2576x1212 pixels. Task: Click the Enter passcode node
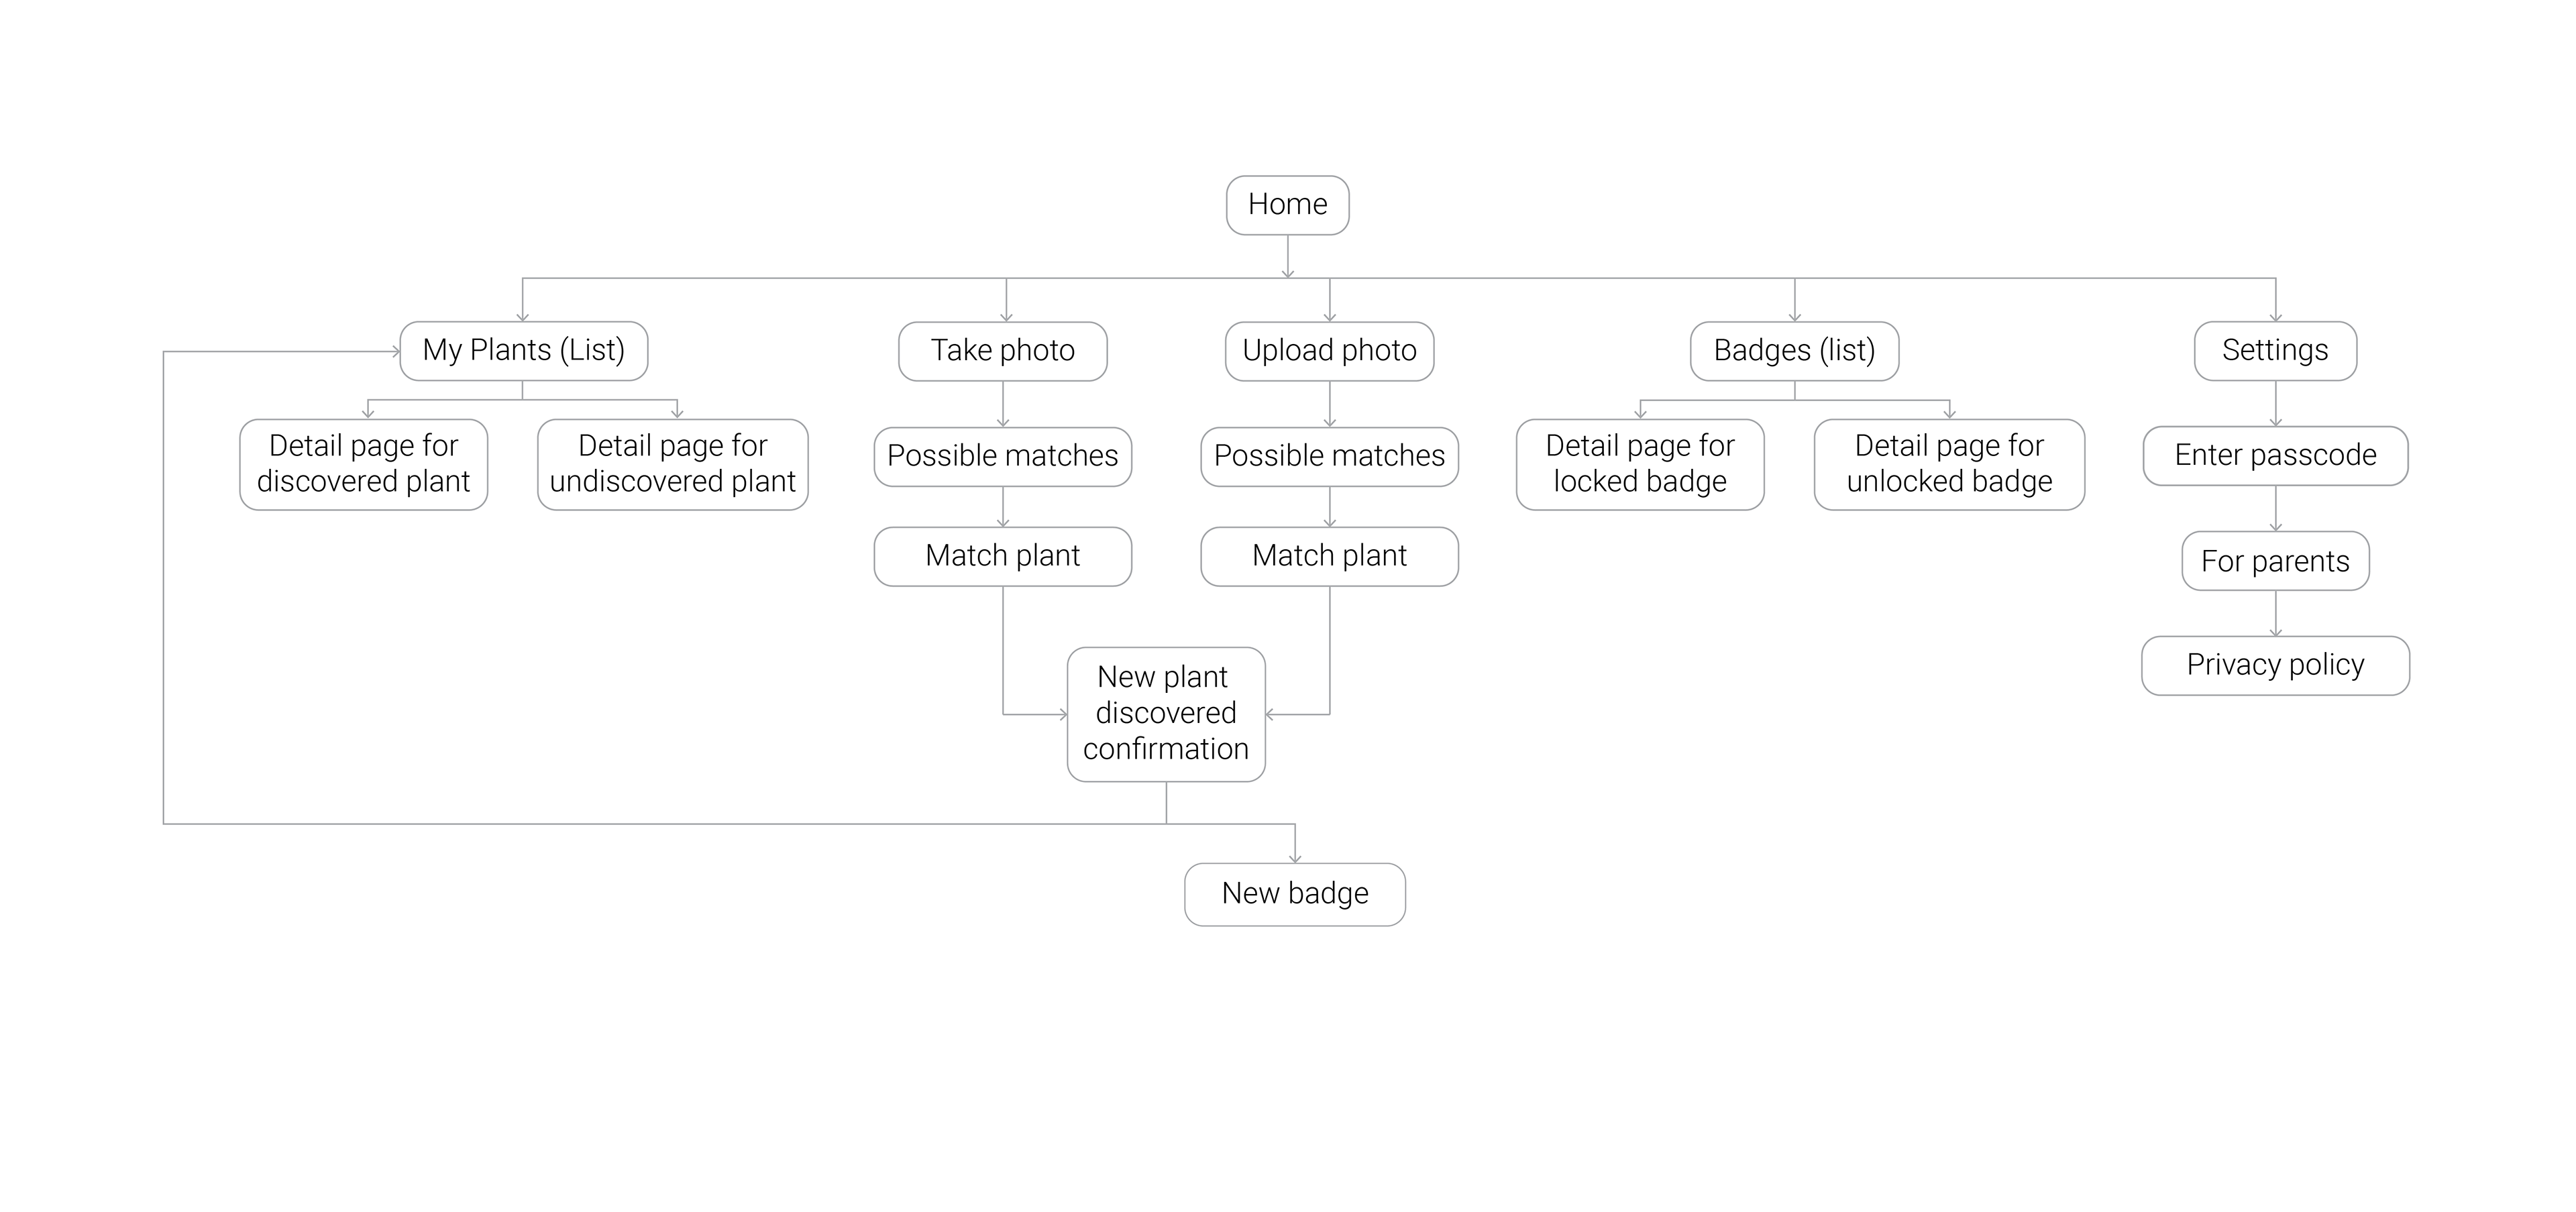(2275, 456)
